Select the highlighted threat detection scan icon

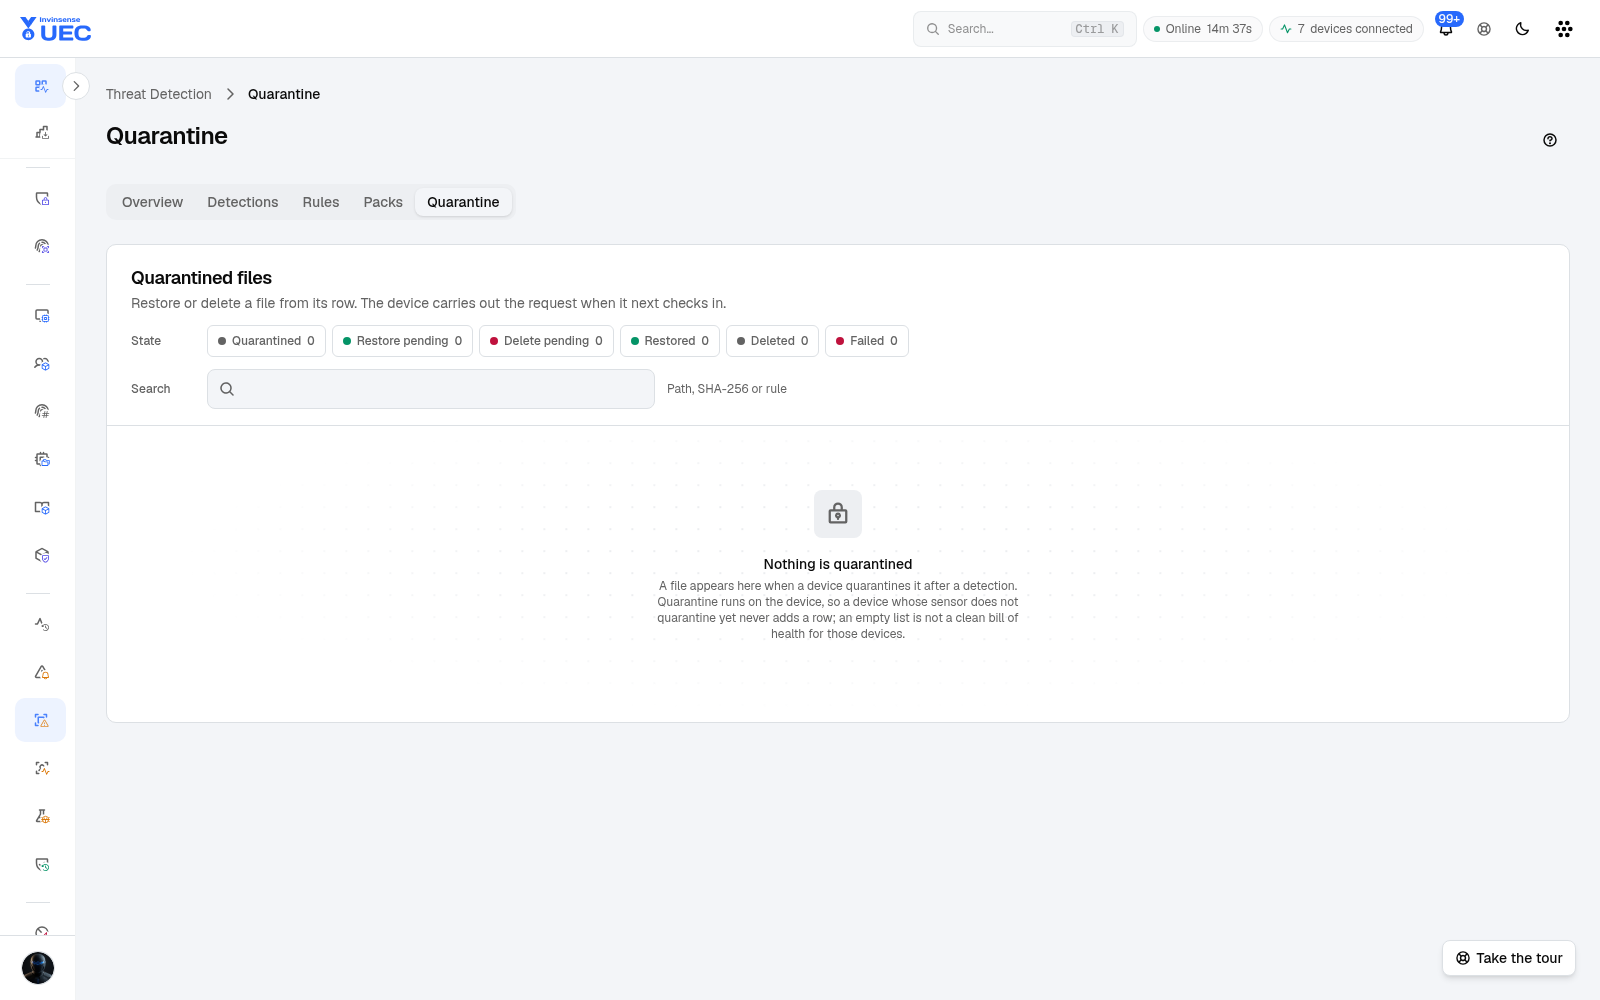click(41, 720)
